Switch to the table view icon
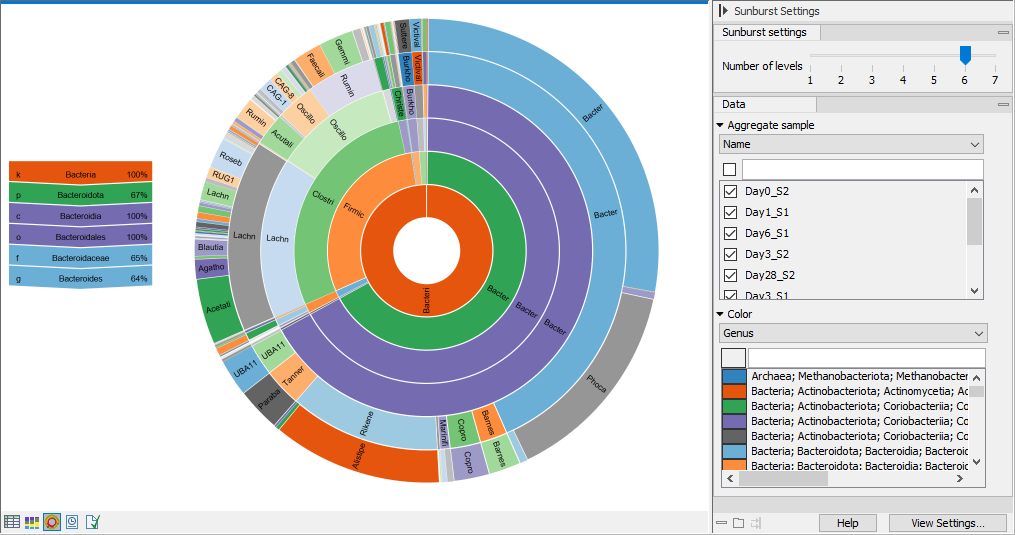This screenshot has width=1015, height=535. (12, 521)
